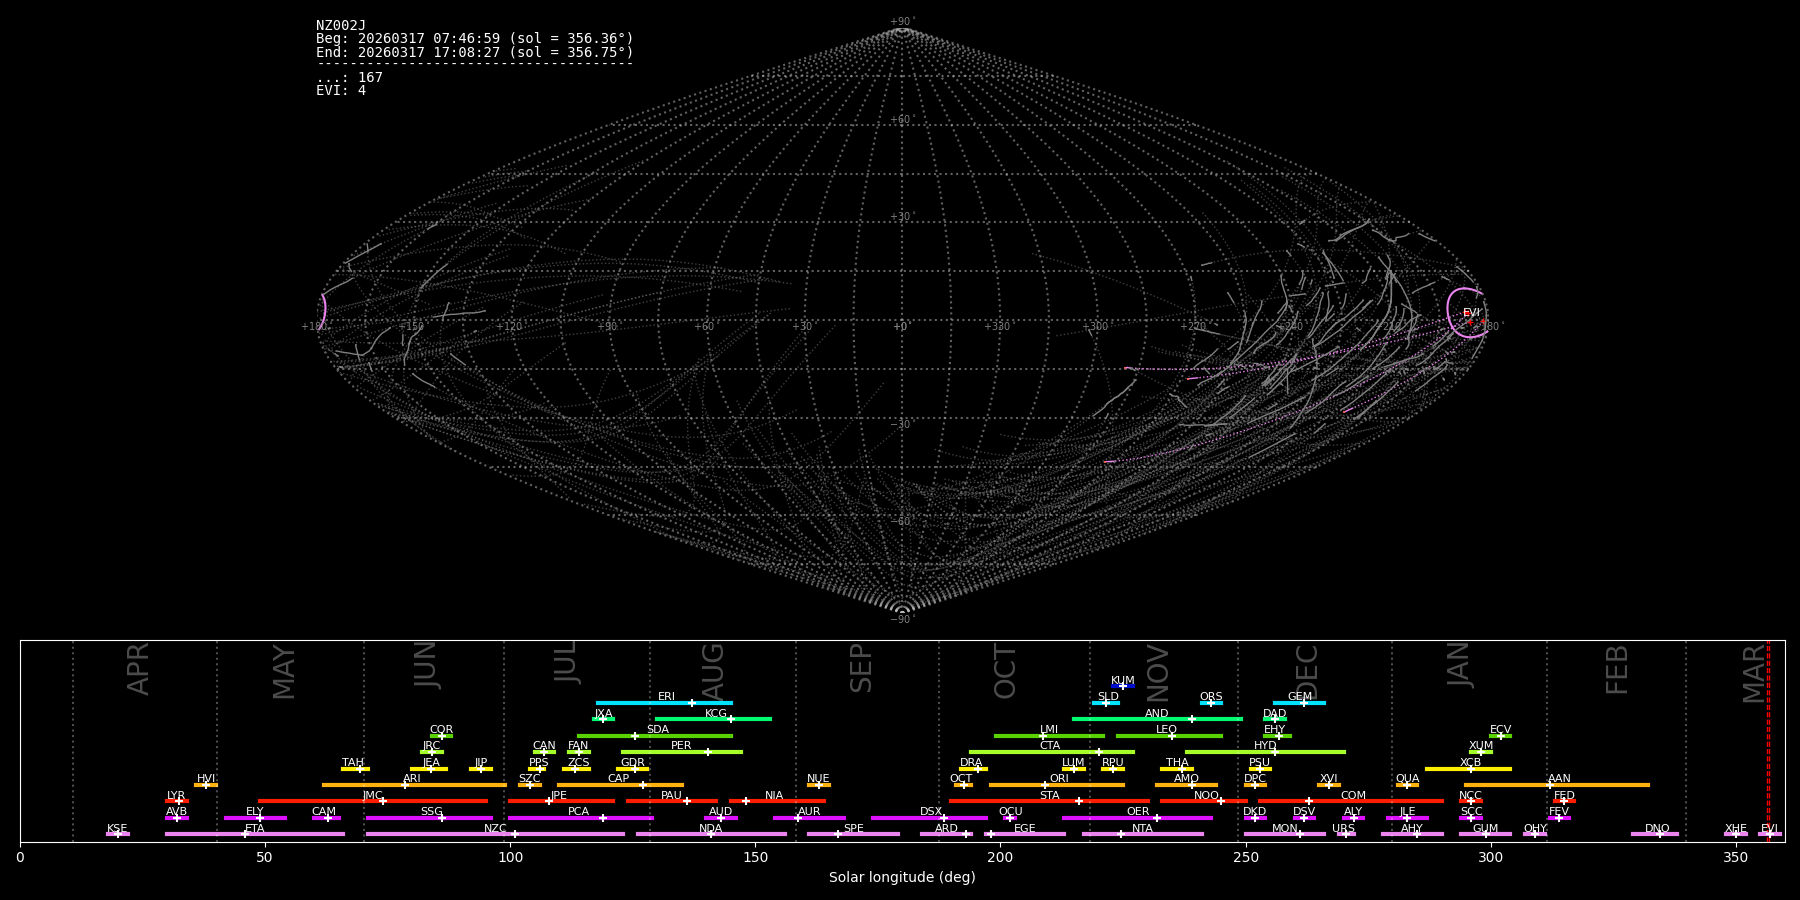Click the AUG month label
This screenshot has width=1800, height=900.
[713, 670]
